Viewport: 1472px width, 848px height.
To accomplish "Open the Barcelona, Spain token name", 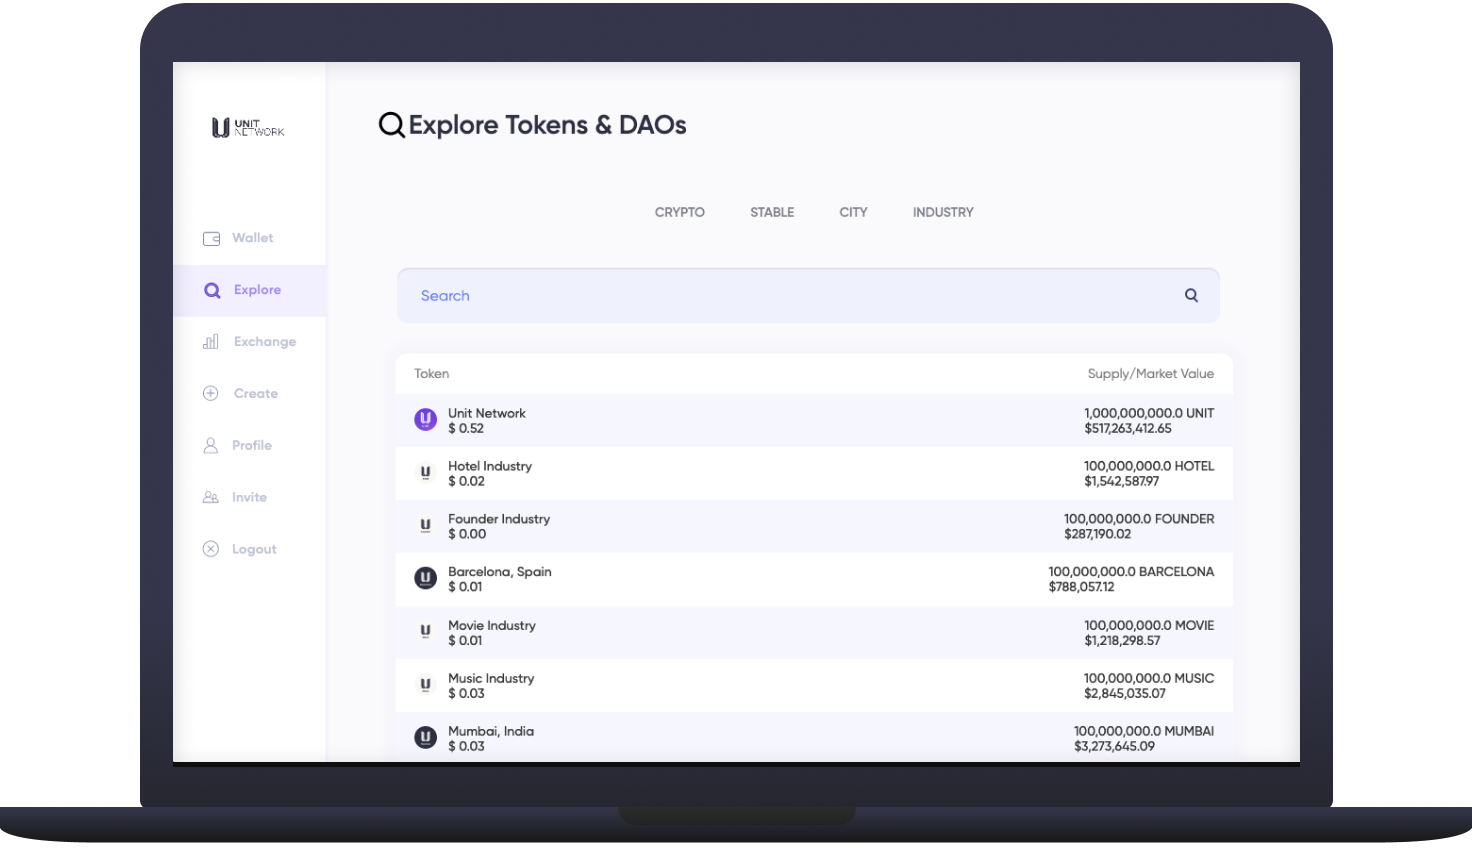I will point(500,572).
